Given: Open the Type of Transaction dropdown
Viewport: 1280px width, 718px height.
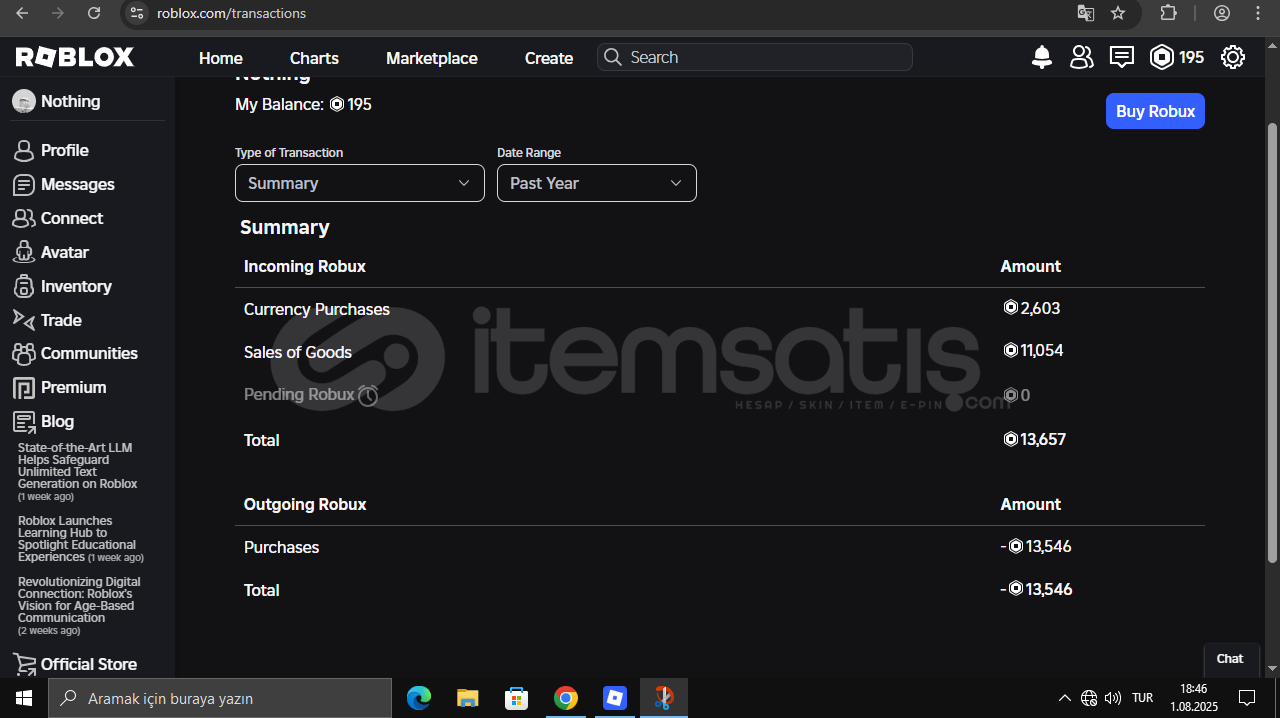Looking at the screenshot, I should coord(360,183).
